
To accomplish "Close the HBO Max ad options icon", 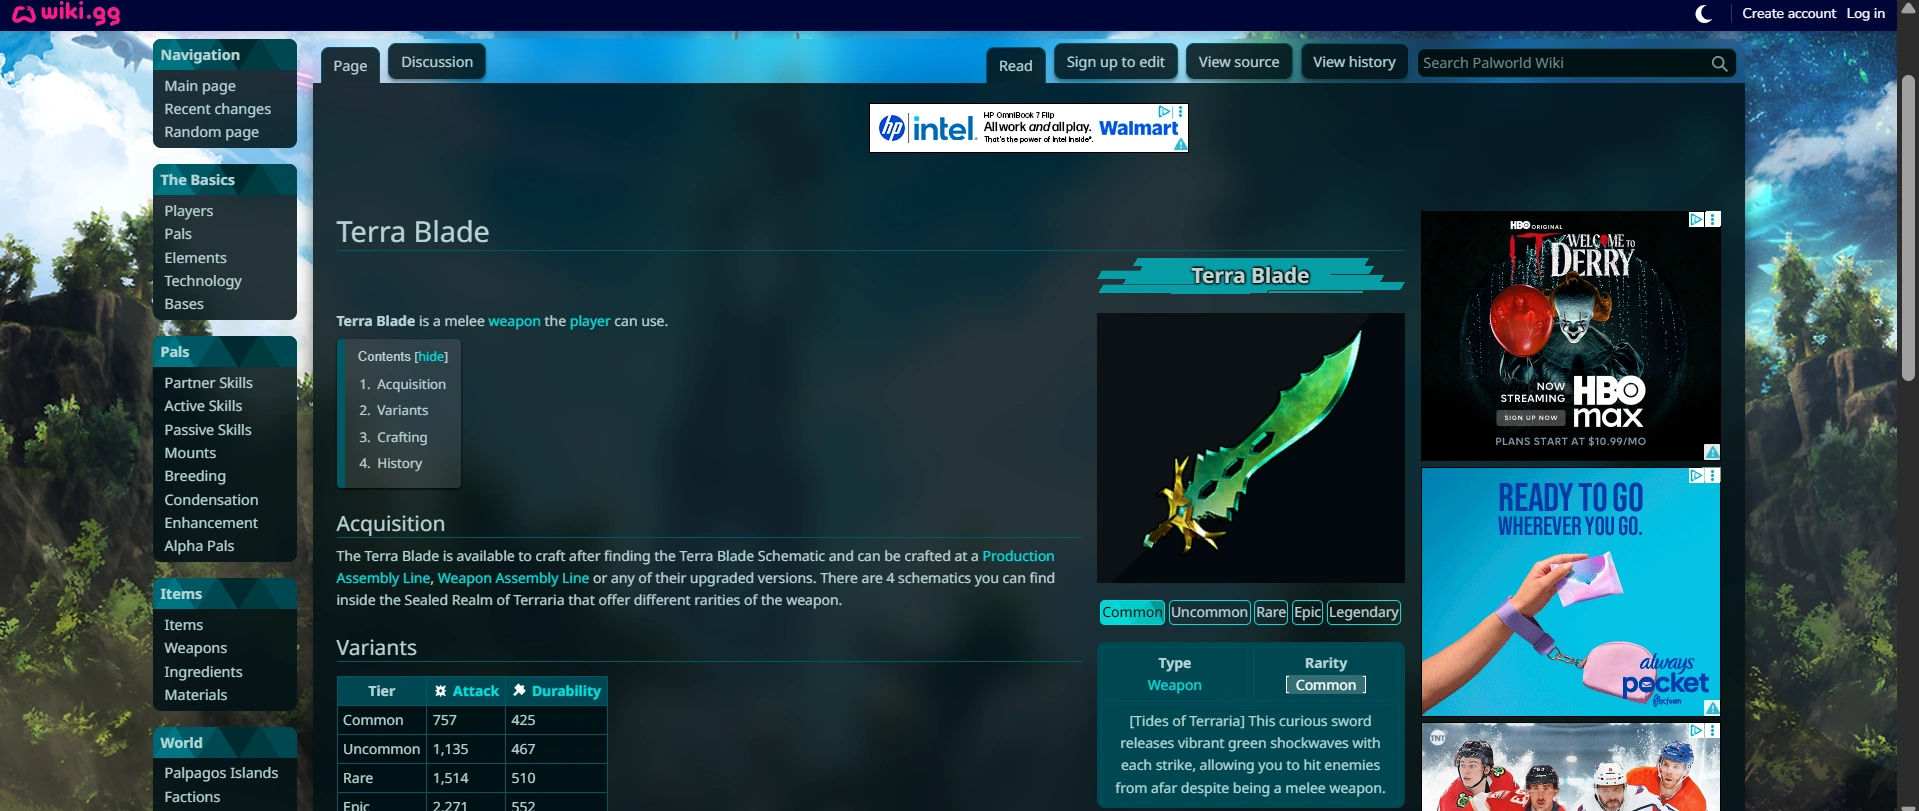I will 1713,219.
